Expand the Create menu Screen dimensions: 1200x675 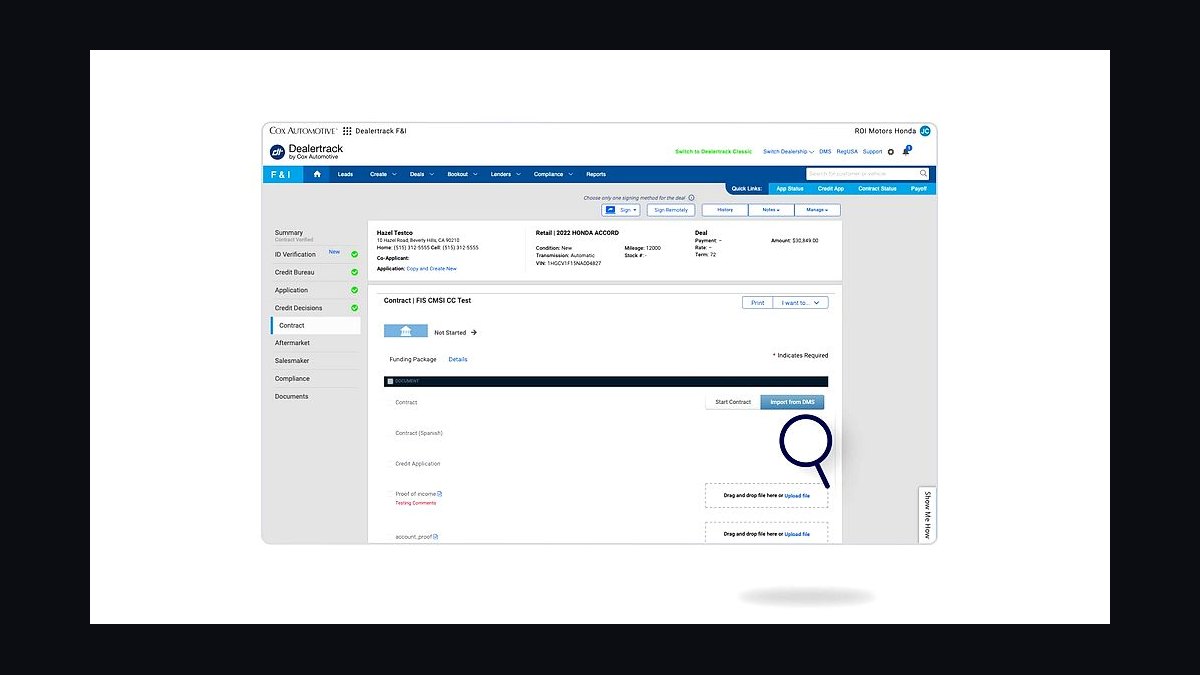383,174
